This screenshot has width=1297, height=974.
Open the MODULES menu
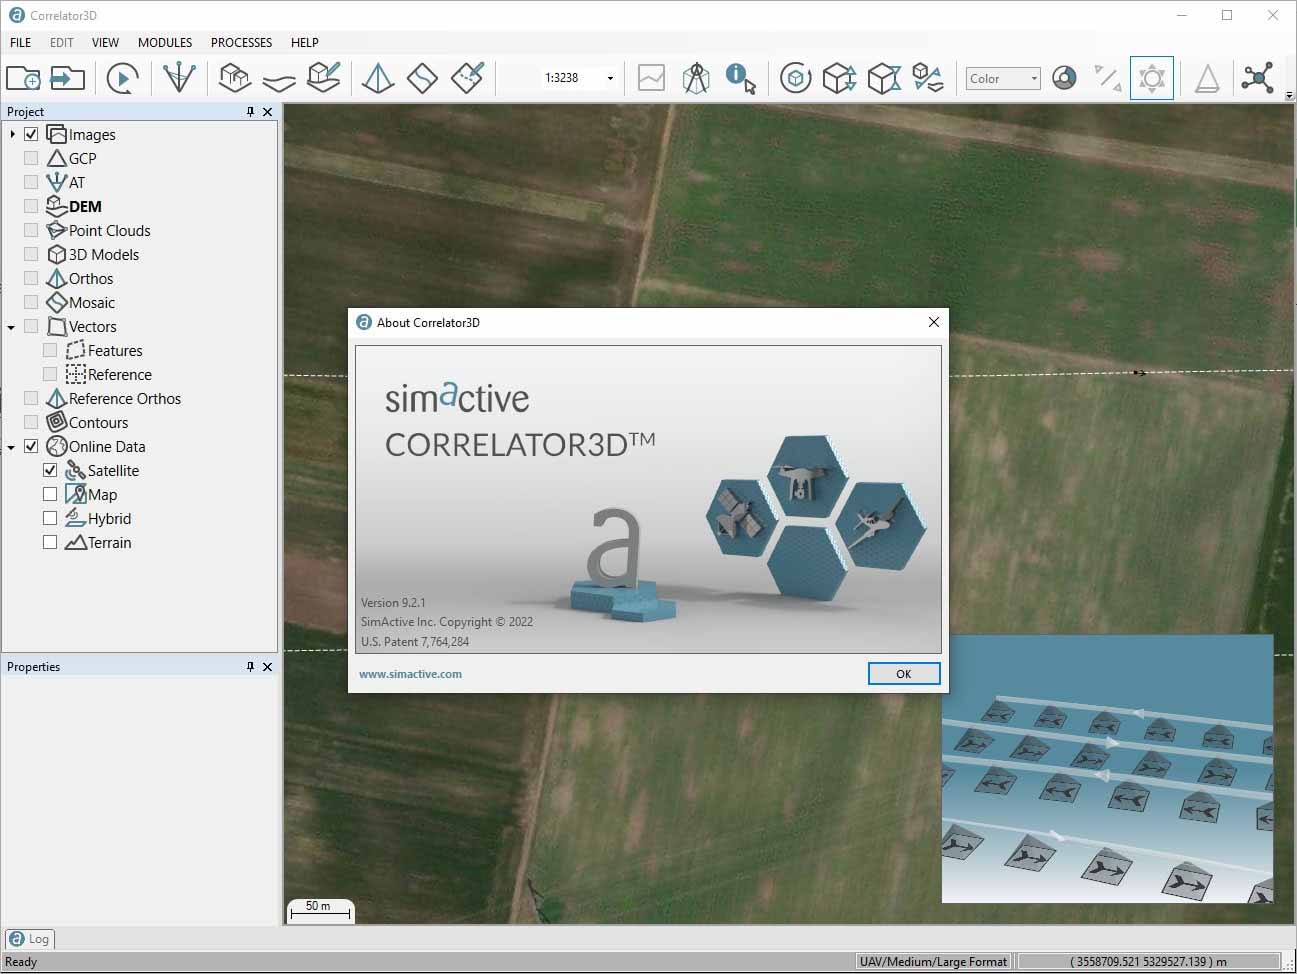[164, 43]
